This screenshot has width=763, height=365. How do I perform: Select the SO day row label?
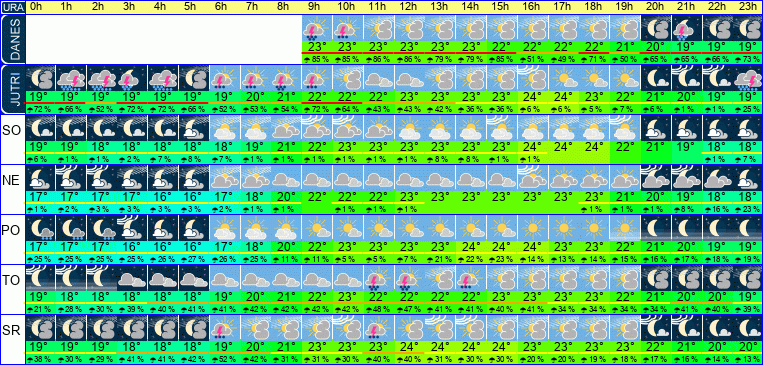point(11,130)
